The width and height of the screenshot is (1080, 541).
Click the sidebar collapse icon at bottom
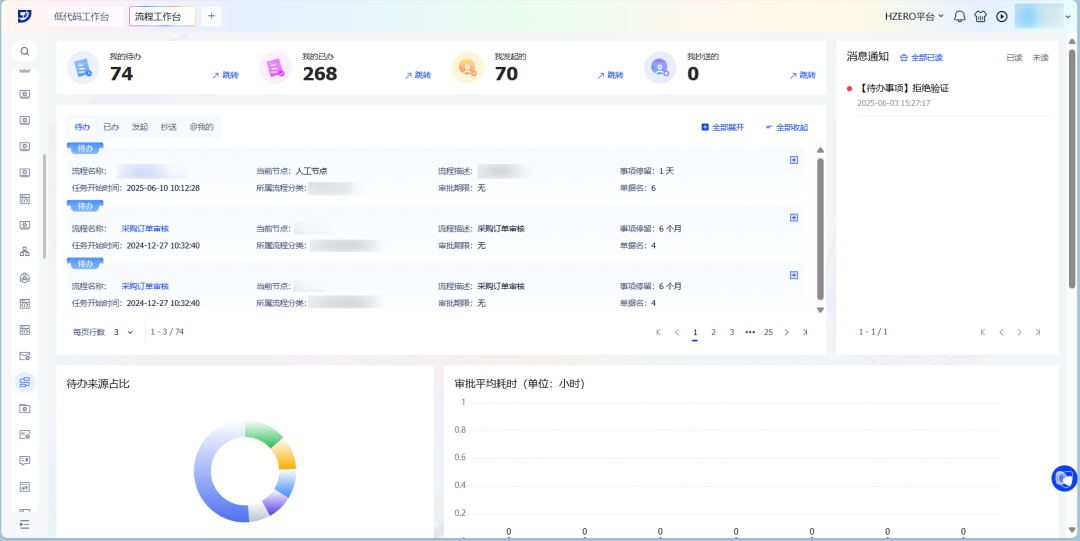pos(24,524)
